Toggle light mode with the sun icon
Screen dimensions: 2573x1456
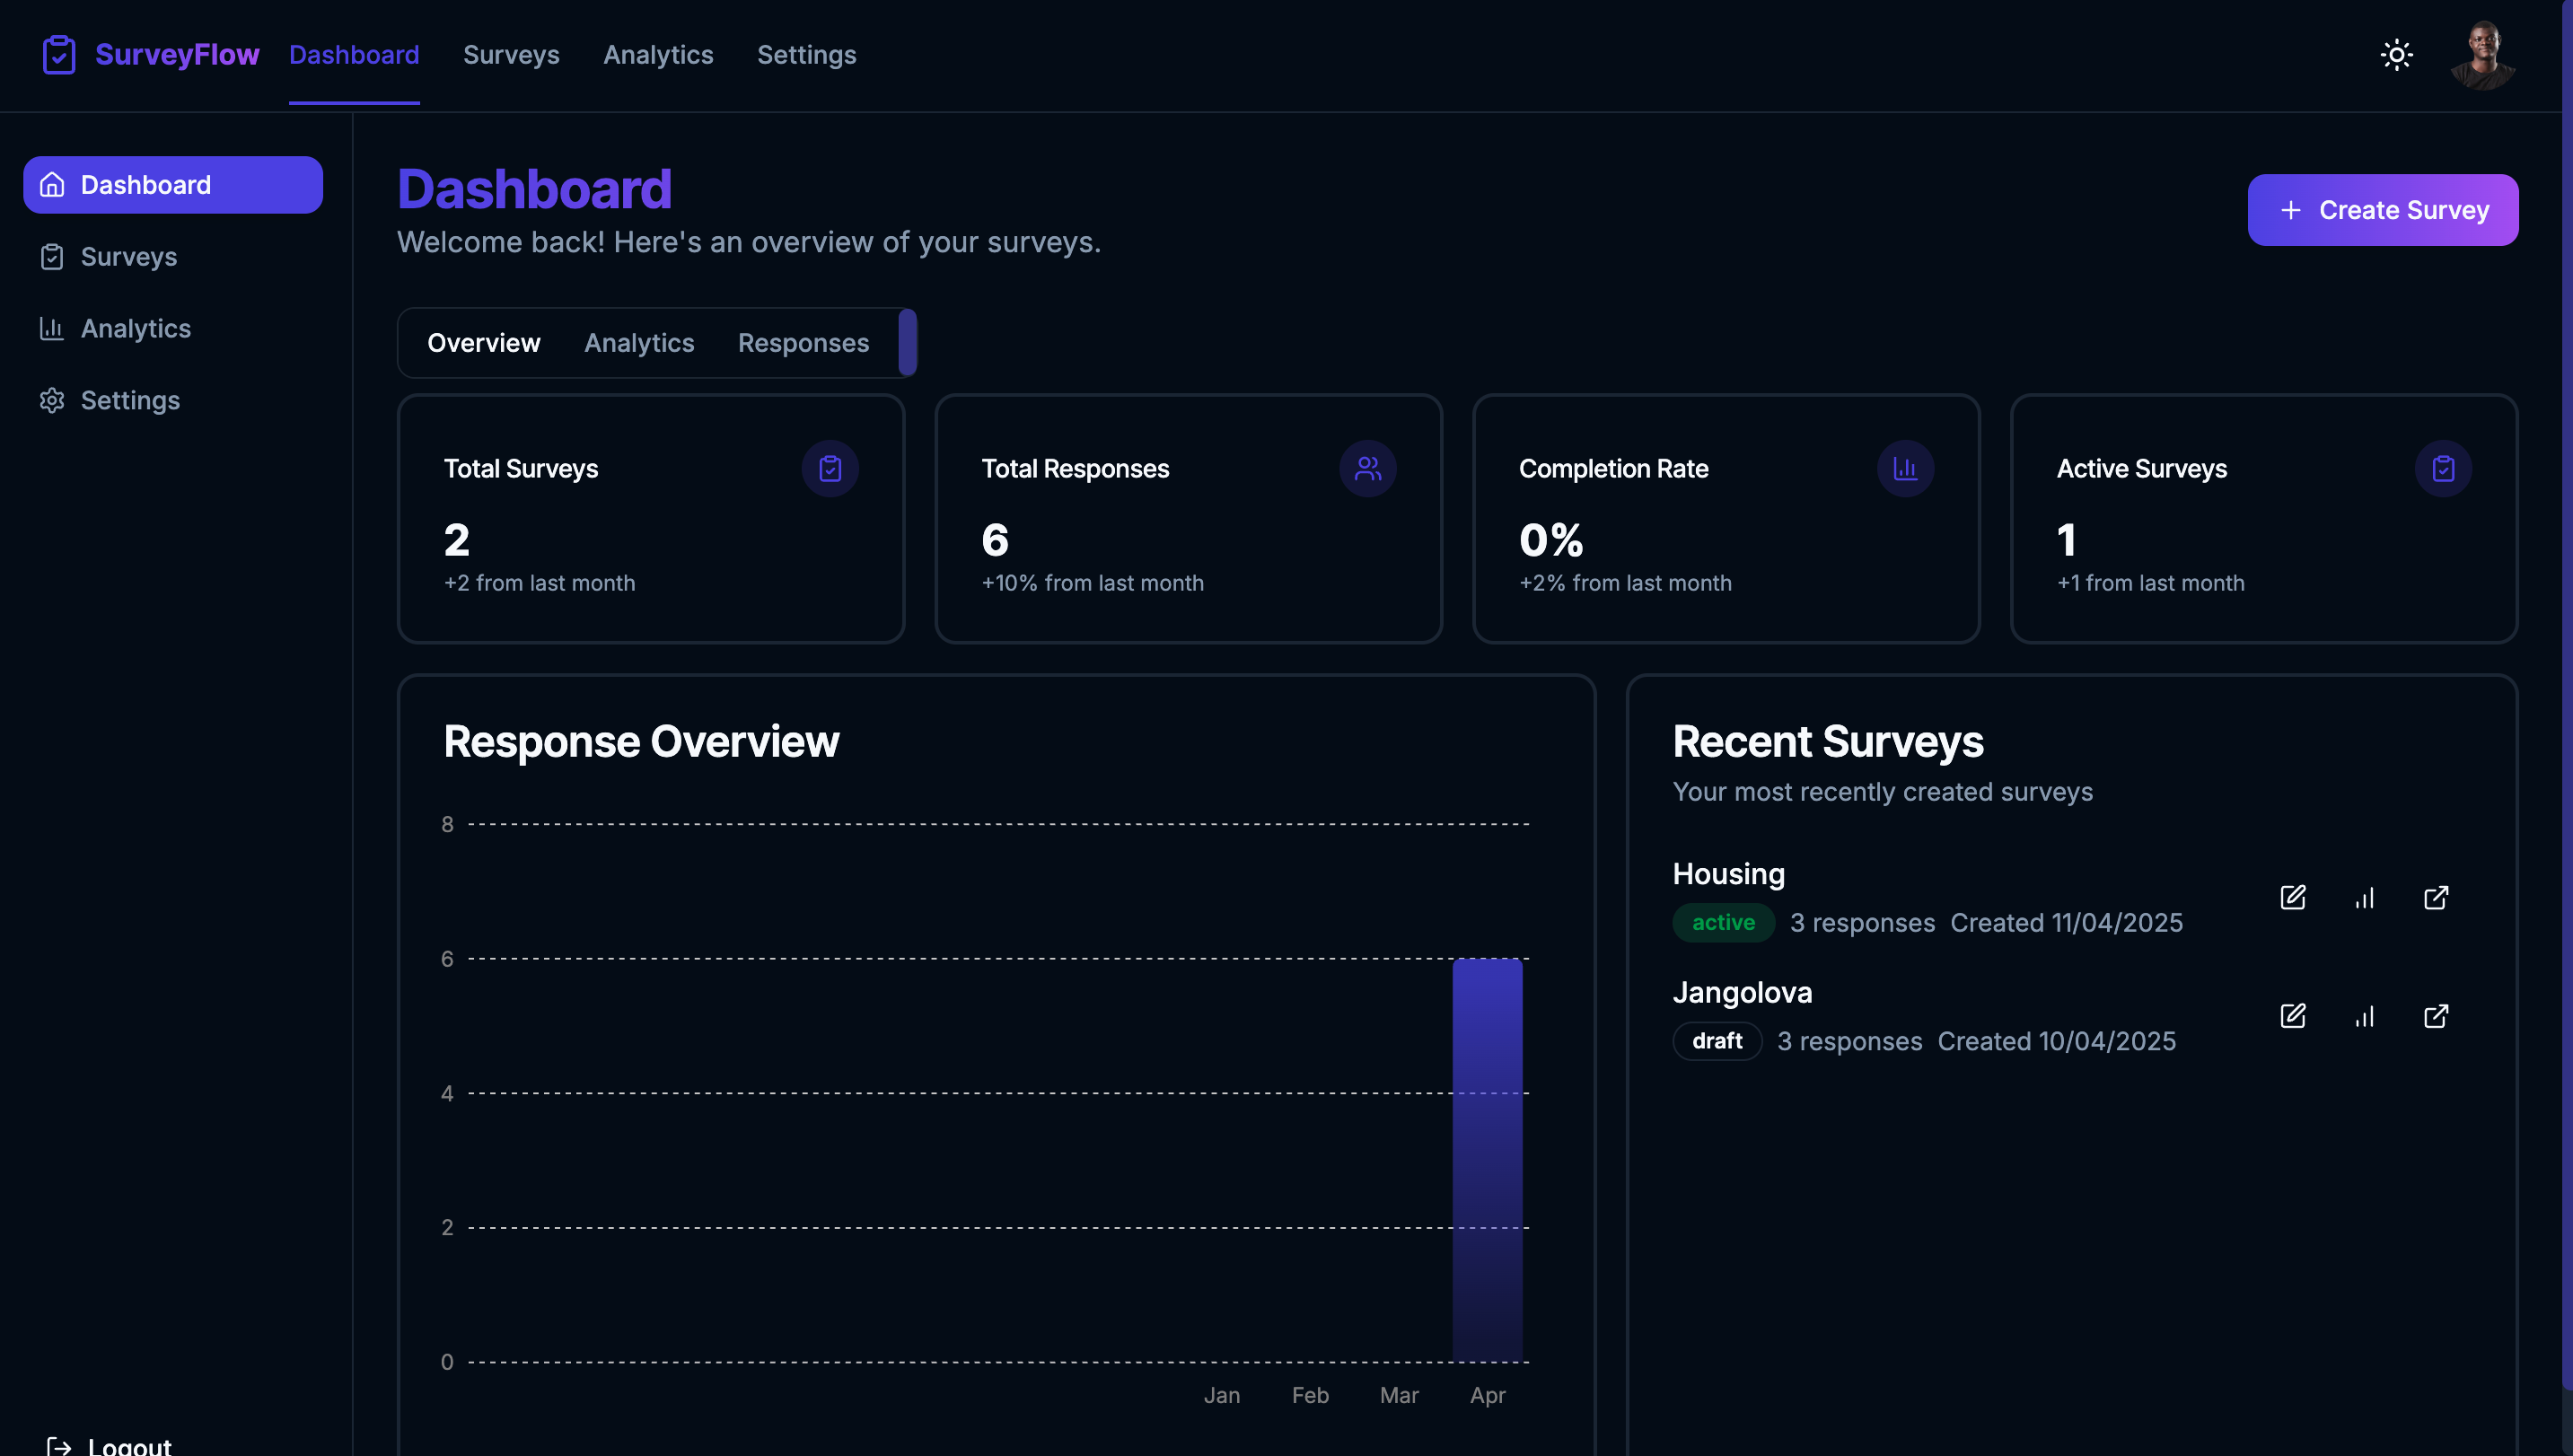[x=2397, y=55]
